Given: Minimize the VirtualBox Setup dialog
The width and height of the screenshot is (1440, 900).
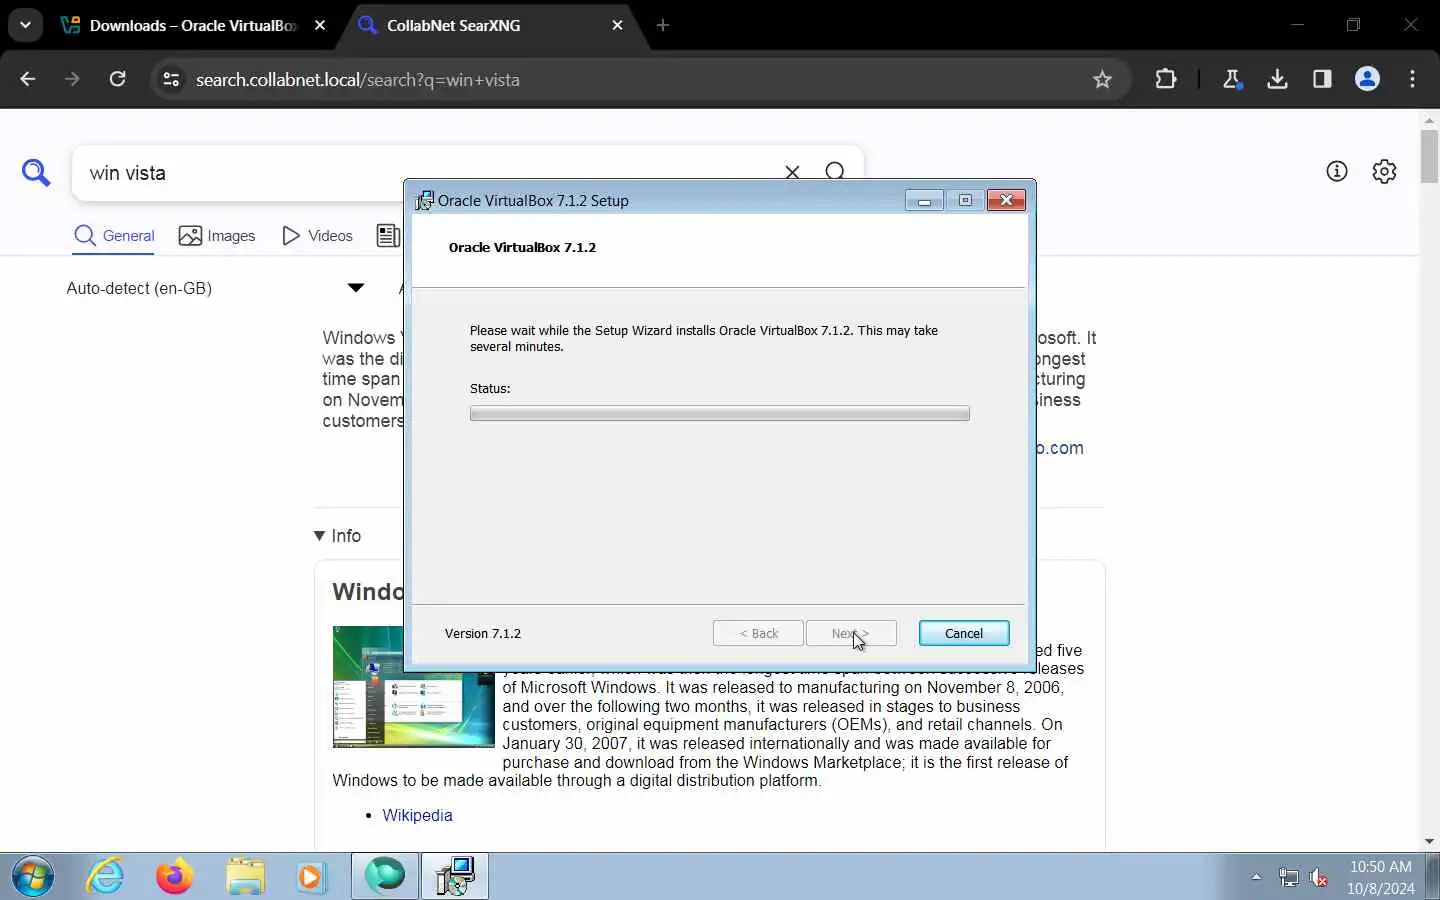Looking at the screenshot, I should (924, 200).
